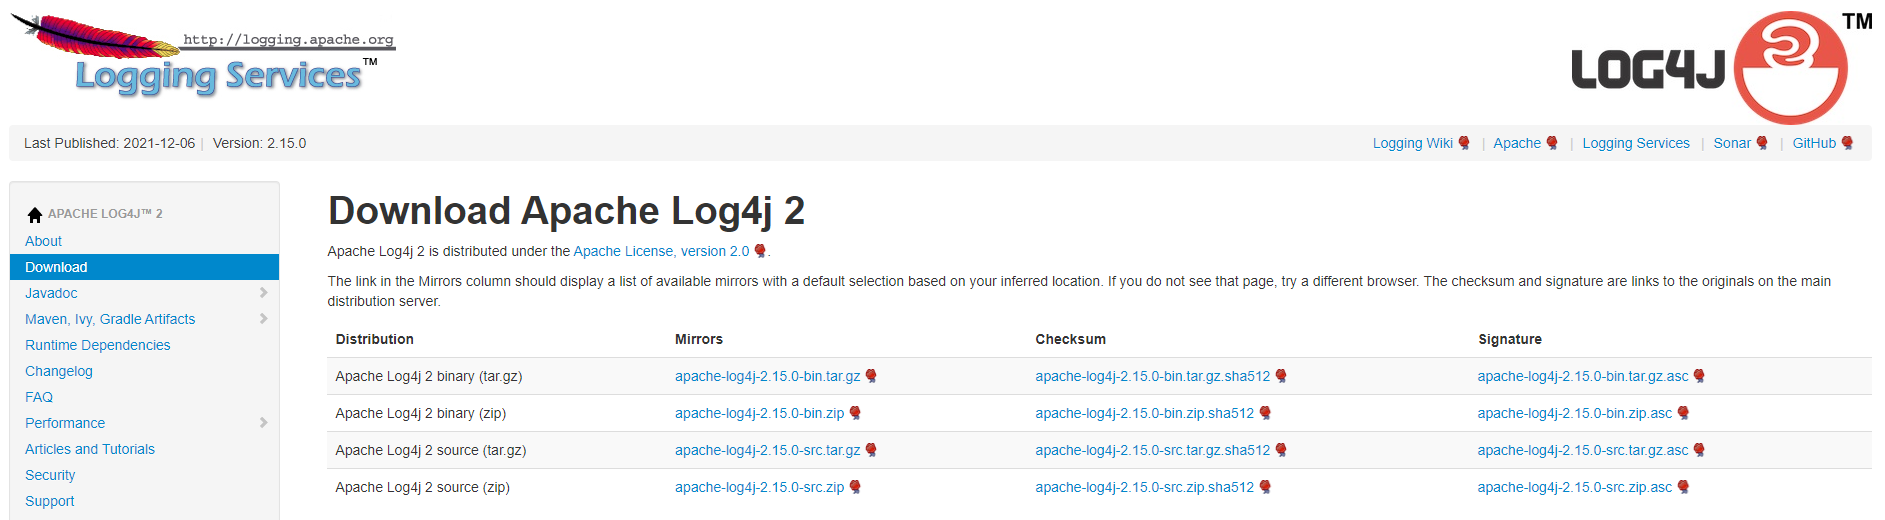Click external icon after bin.tar.gz.sha512 checksum
The image size is (1885, 520).
(x=1281, y=376)
